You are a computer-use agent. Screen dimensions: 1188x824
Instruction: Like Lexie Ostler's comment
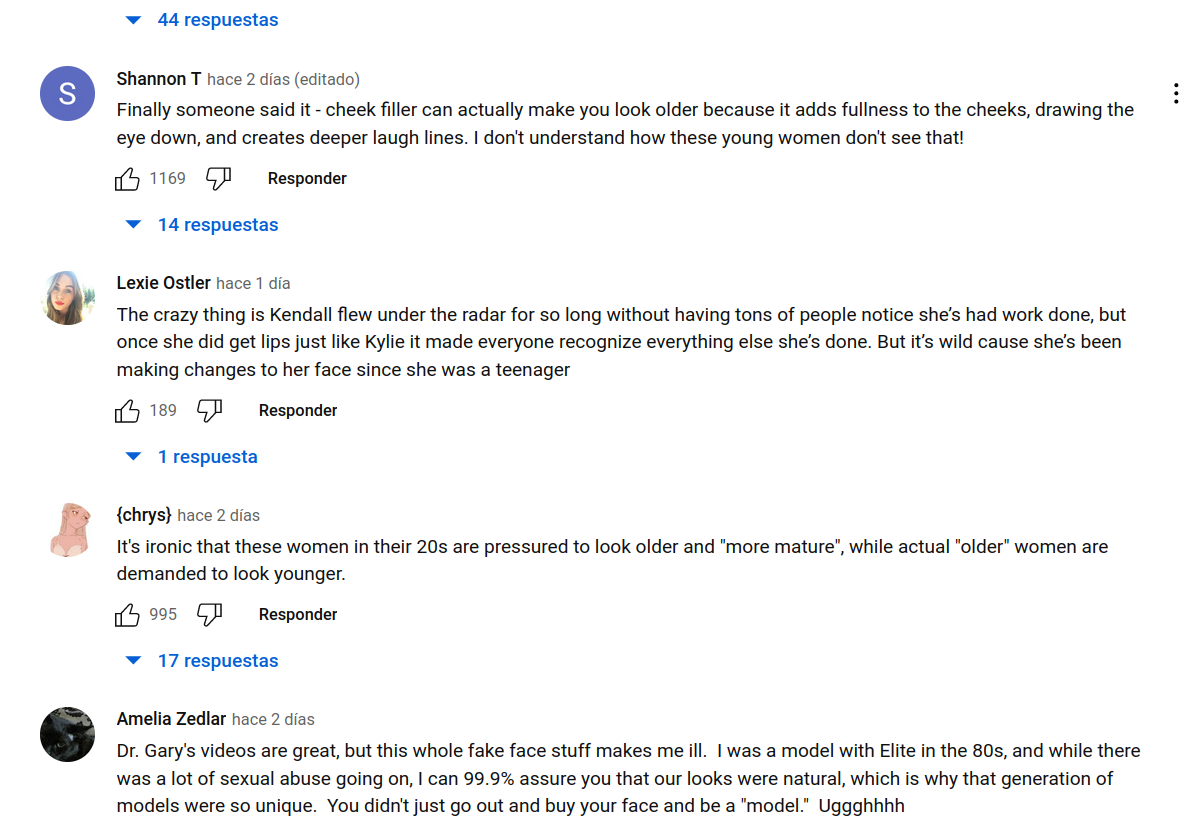(x=127, y=411)
